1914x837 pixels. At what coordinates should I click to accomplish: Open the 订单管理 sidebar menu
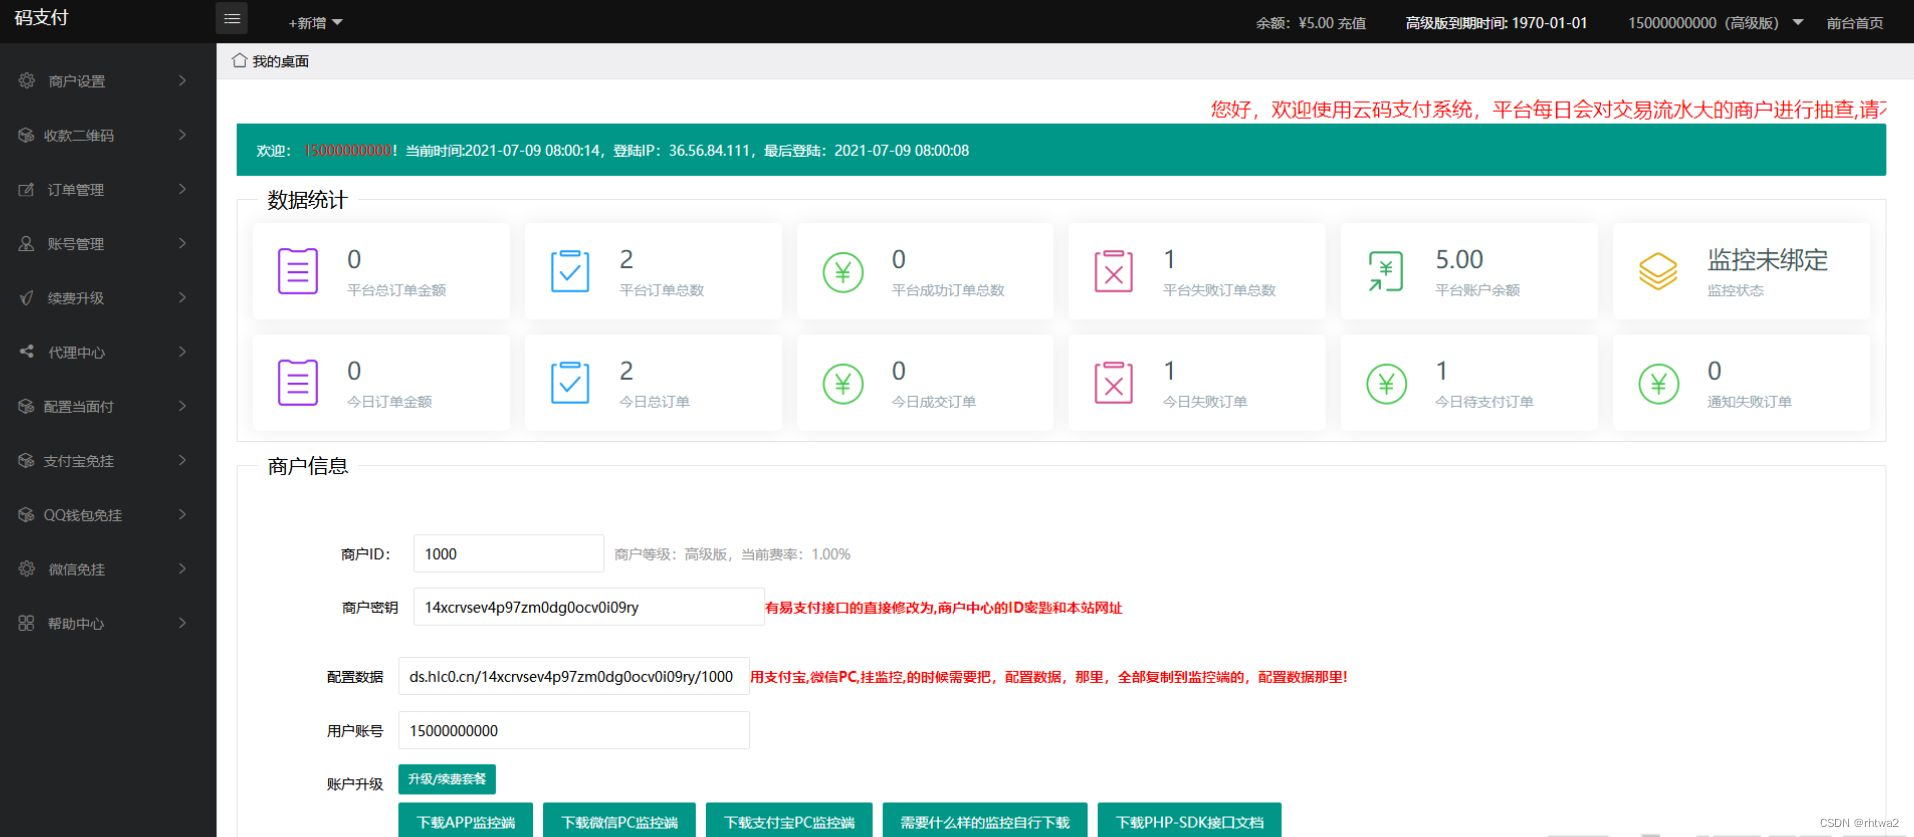point(108,189)
